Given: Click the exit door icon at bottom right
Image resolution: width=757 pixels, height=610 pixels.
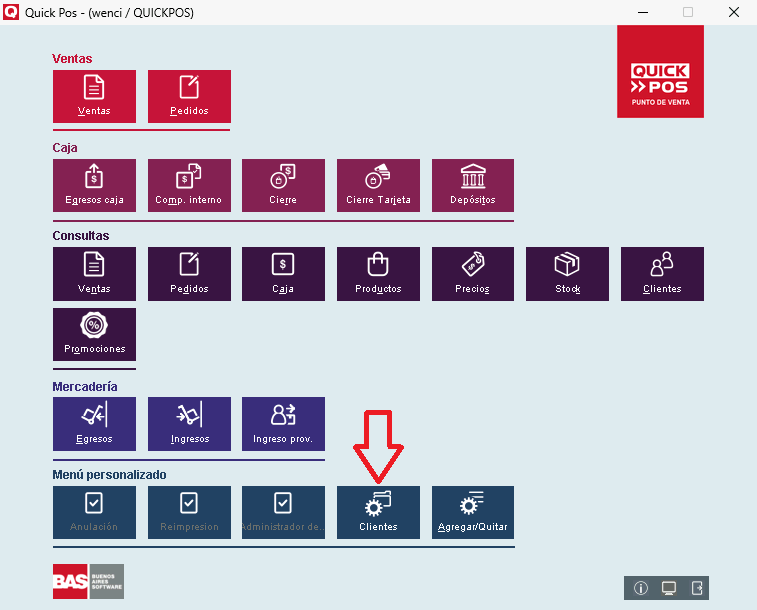Looking at the screenshot, I should pyautogui.click(x=697, y=588).
